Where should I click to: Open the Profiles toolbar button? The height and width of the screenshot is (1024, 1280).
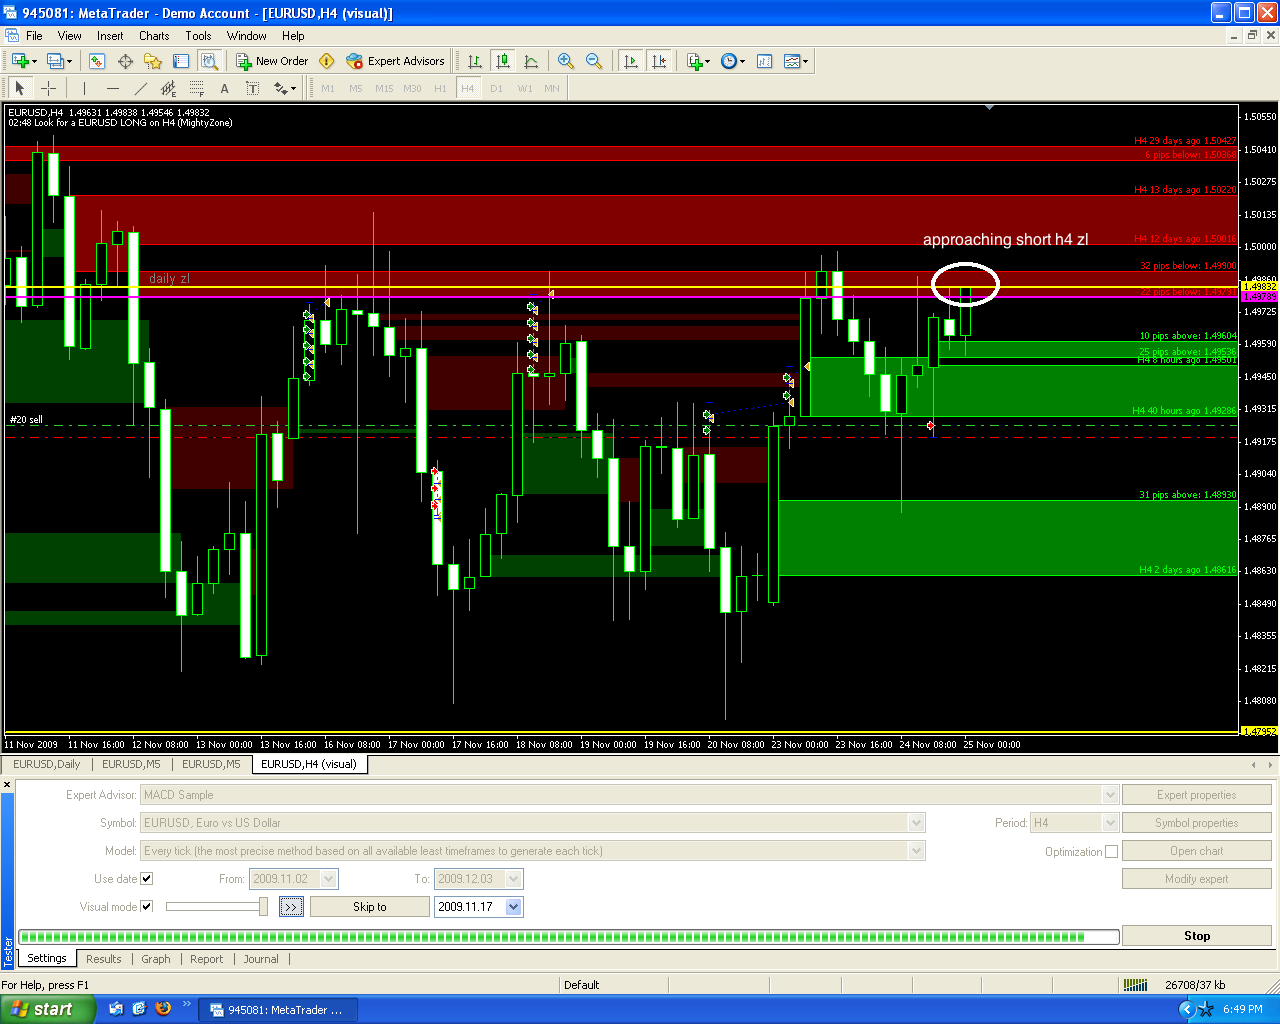pos(58,61)
